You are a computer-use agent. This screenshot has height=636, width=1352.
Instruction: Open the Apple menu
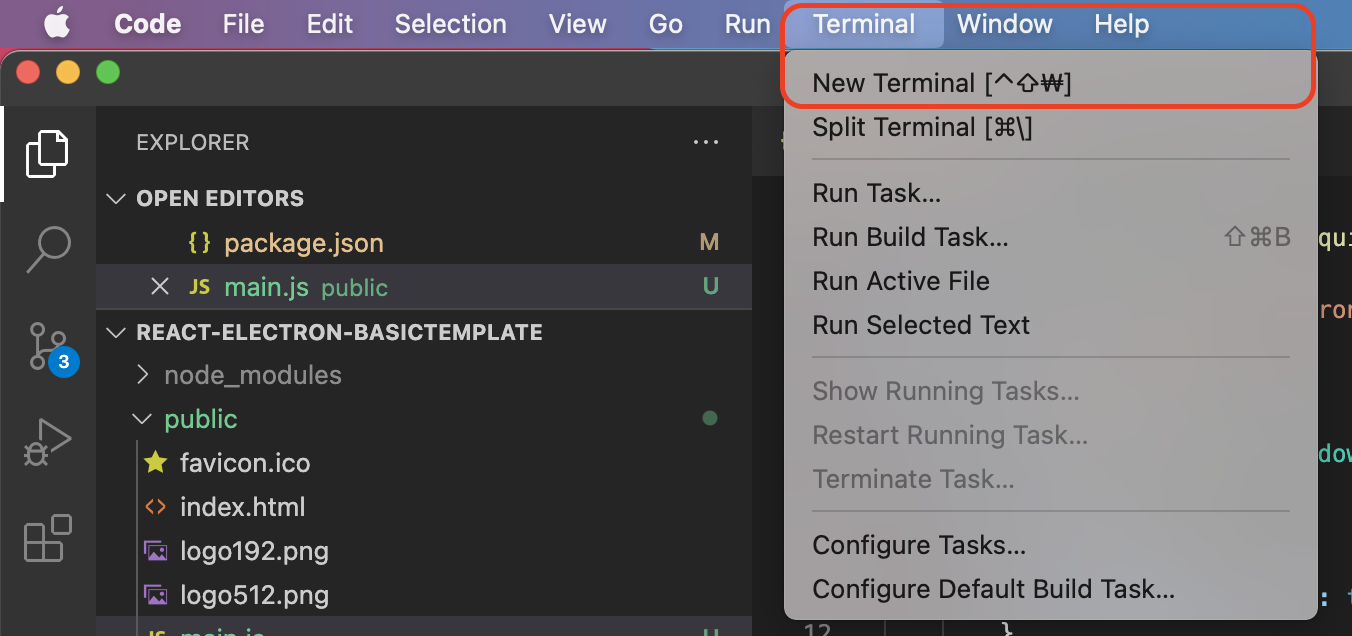coord(57,24)
